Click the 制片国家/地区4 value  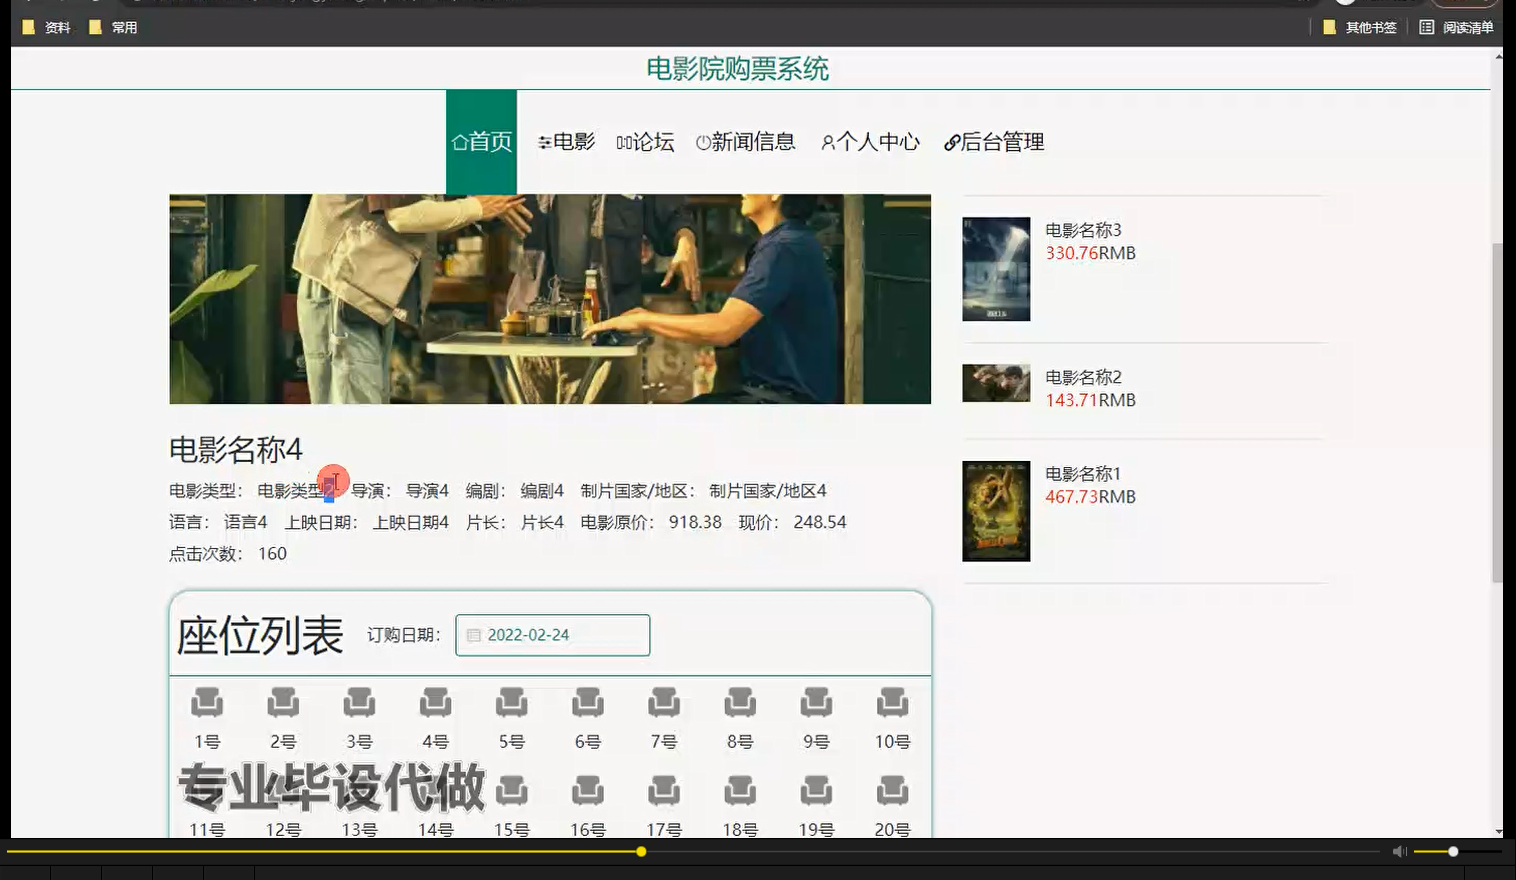point(768,491)
